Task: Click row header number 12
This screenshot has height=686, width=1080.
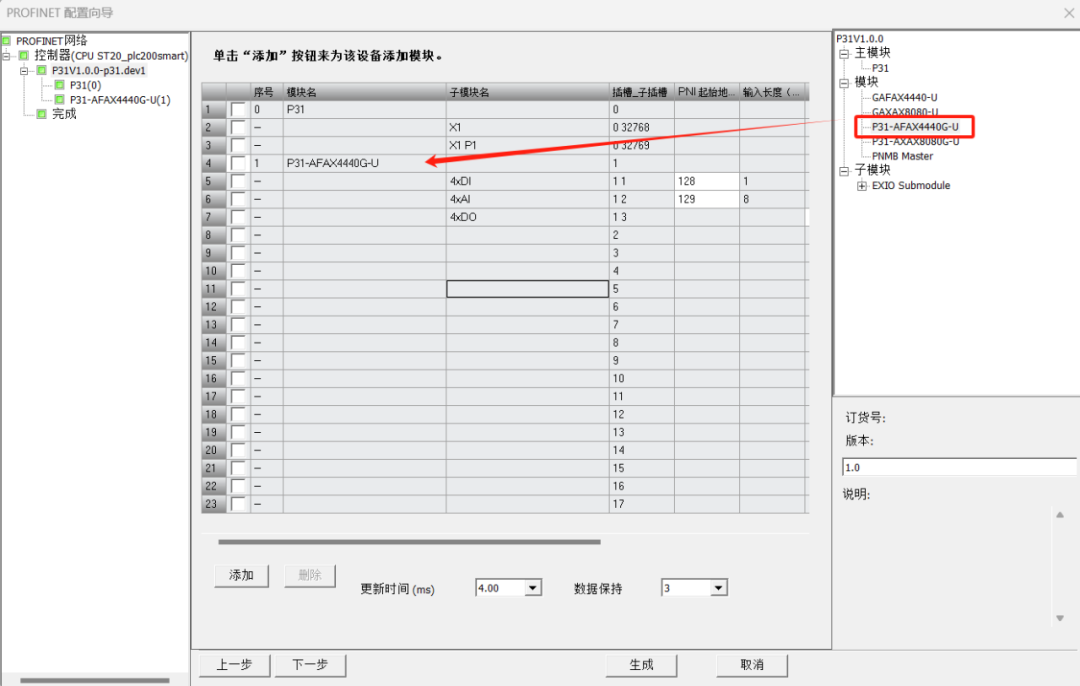Action: (214, 306)
